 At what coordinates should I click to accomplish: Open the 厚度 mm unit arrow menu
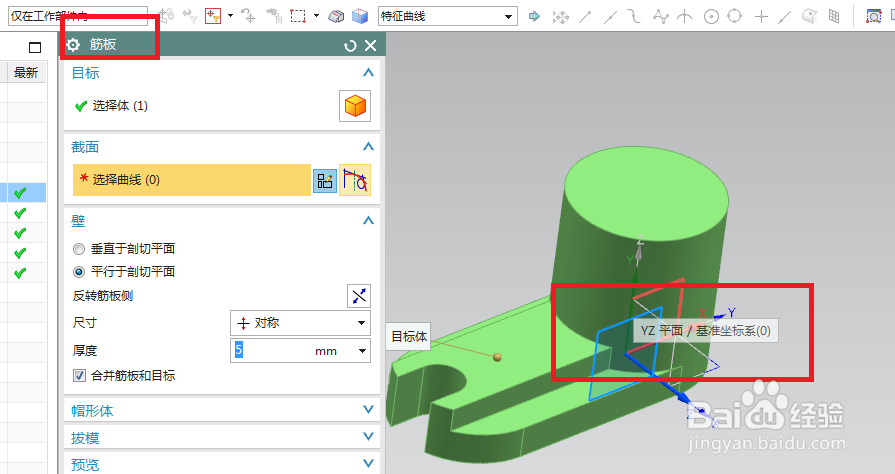coord(362,351)
